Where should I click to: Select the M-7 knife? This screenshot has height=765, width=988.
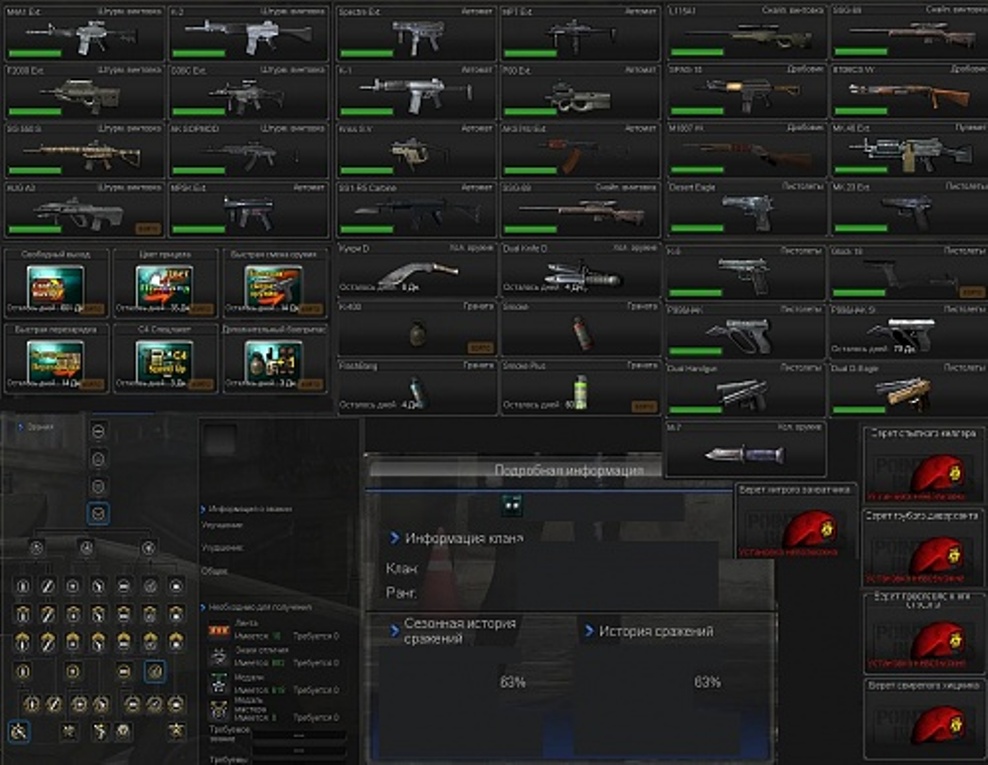pos(746,449)
